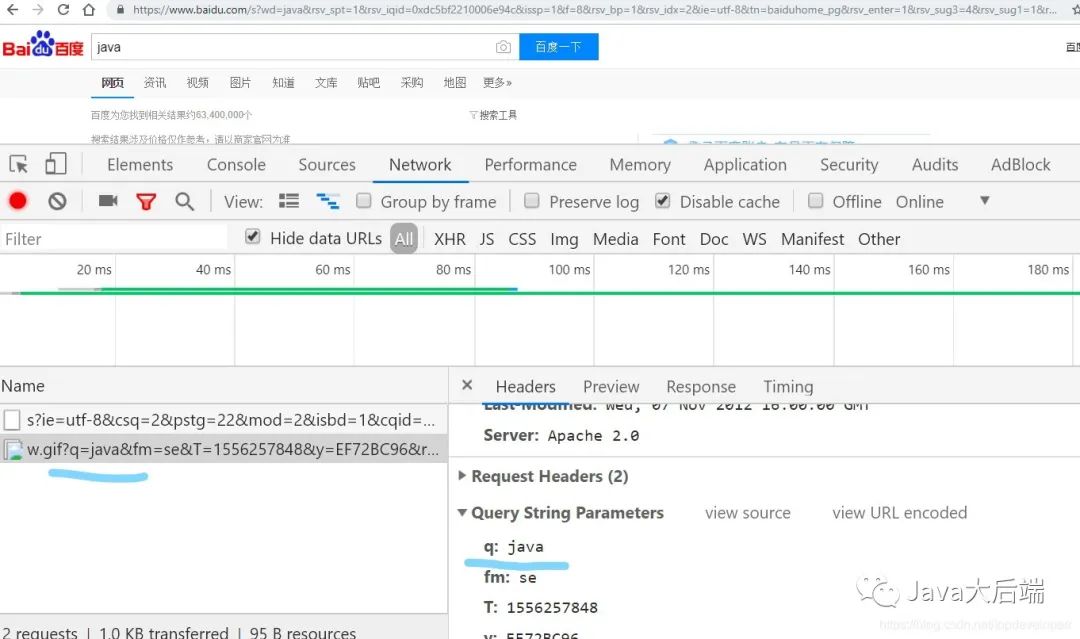
Task: Click view URL encoded link
Action: click(900, 513)
